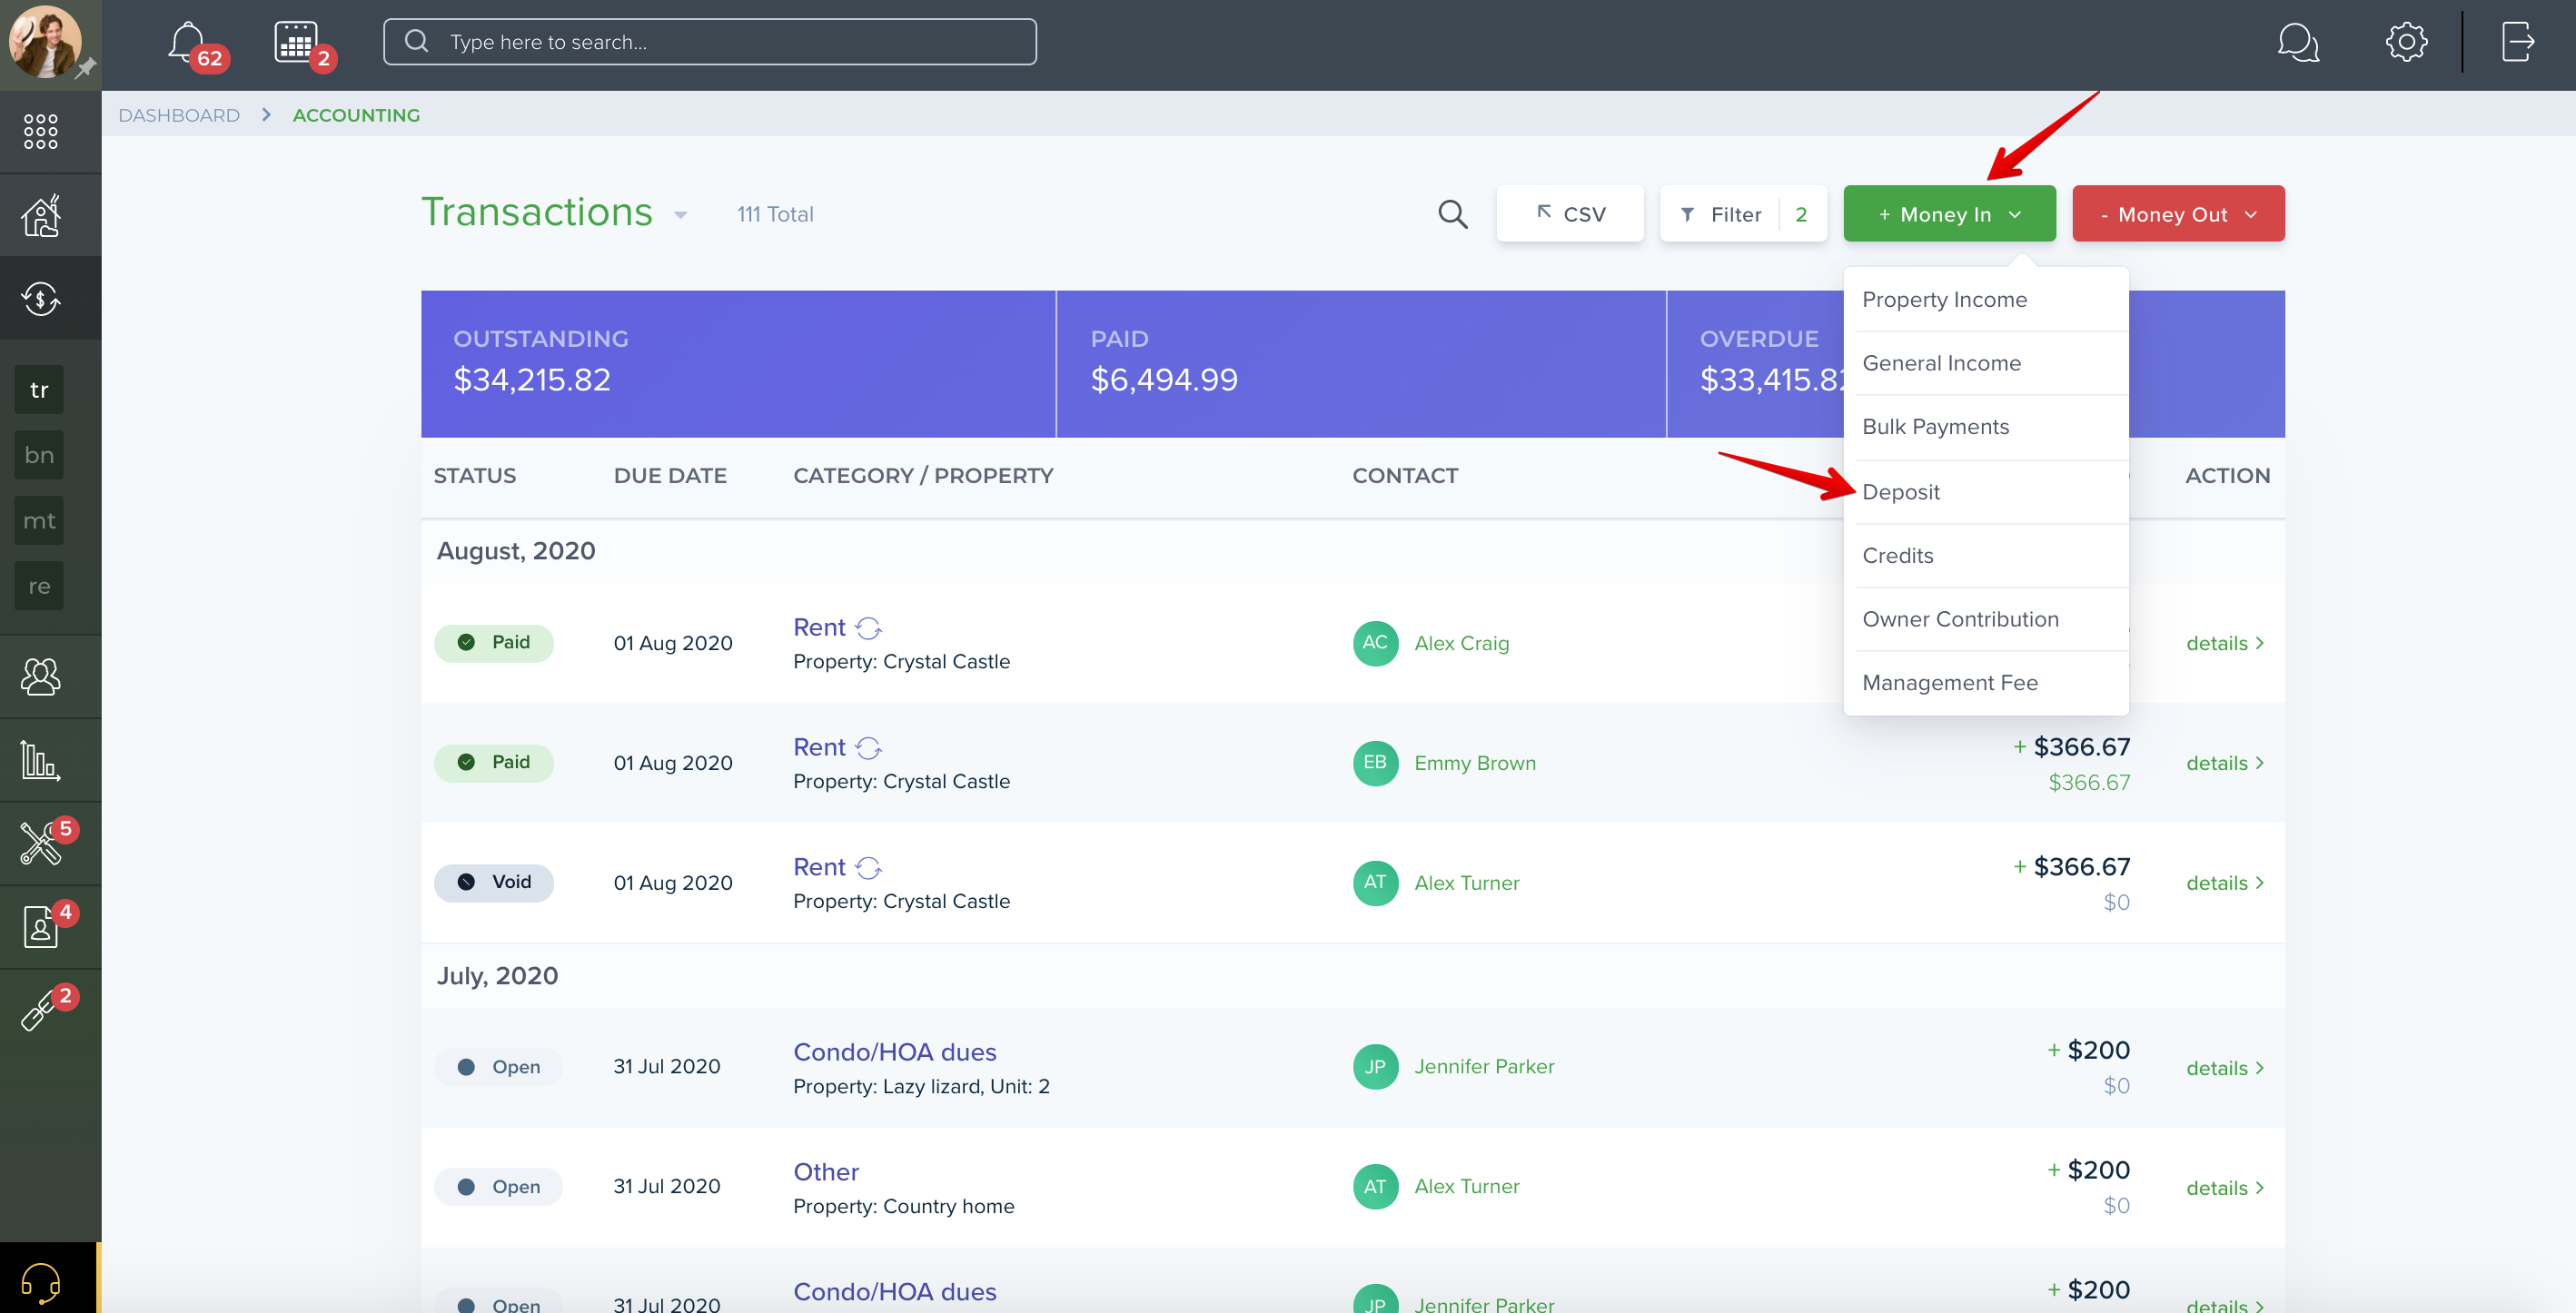Click the 'tr' shortcut in sidebar
The width and height of the screenshot is (2576, 1313).
coord(39,390)
